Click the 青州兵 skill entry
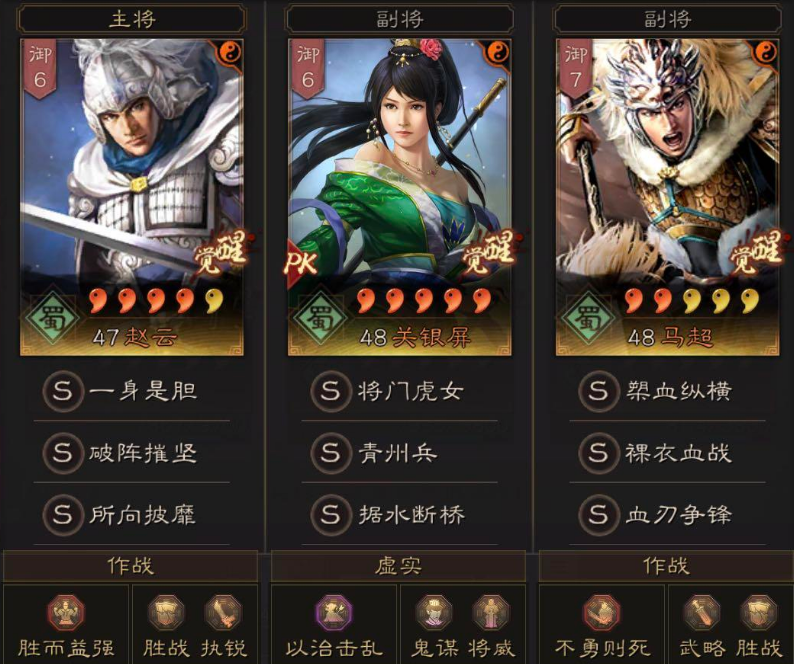Image resolution: width=794 pixels, height=664 pixels. point(400,453)
